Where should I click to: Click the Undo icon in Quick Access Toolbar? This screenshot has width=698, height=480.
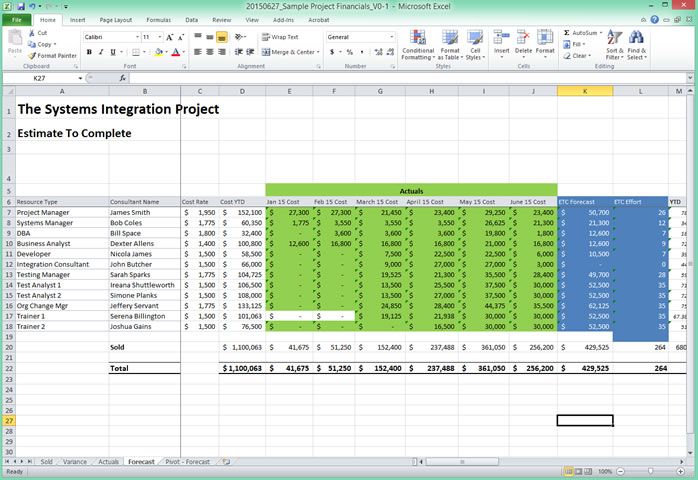pos(32,6)
